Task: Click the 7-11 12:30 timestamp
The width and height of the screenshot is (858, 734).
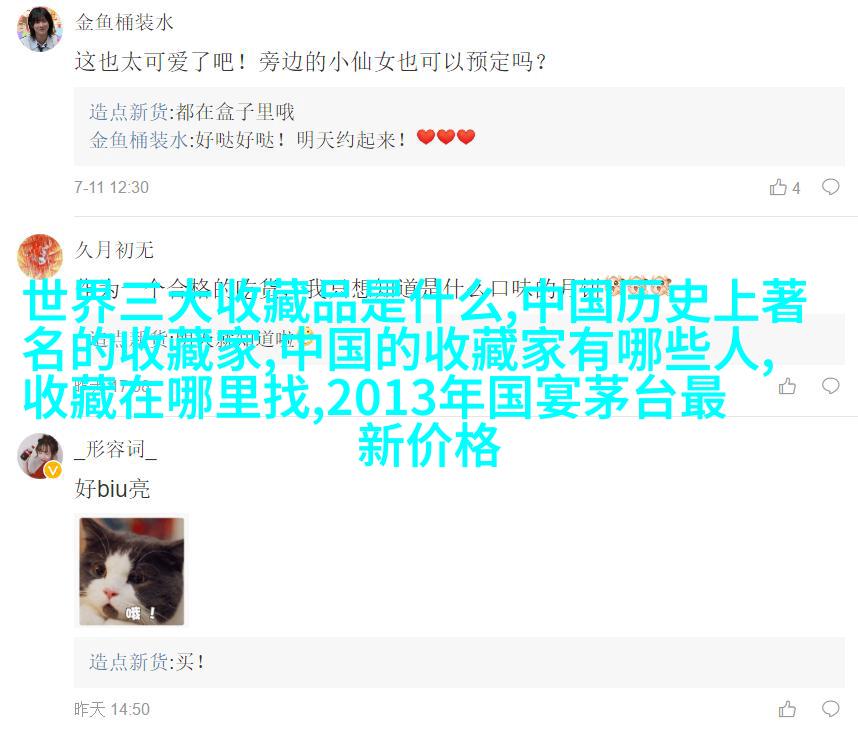Action: click(x=112, y=187)
